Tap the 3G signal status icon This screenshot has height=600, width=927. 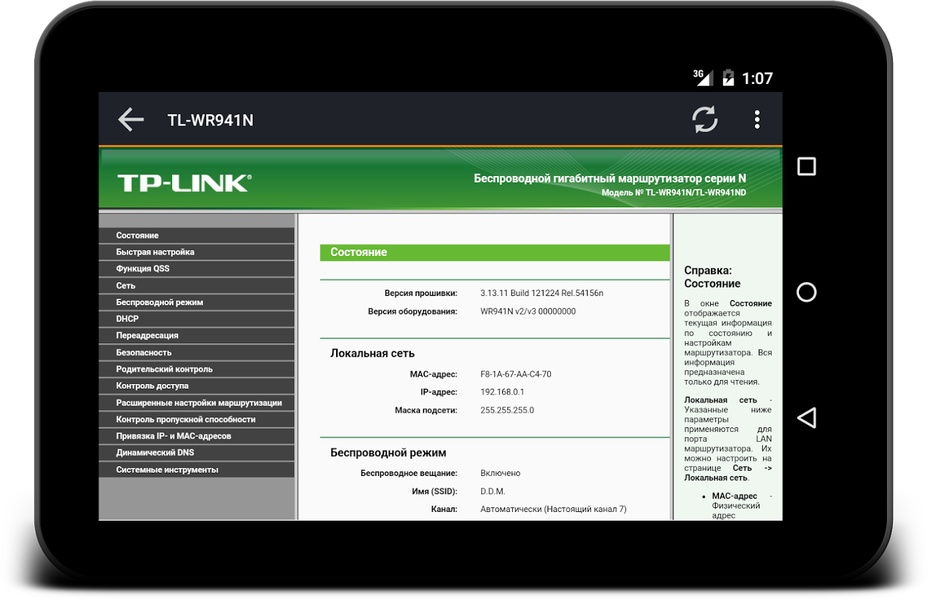[x=703, y=77]
